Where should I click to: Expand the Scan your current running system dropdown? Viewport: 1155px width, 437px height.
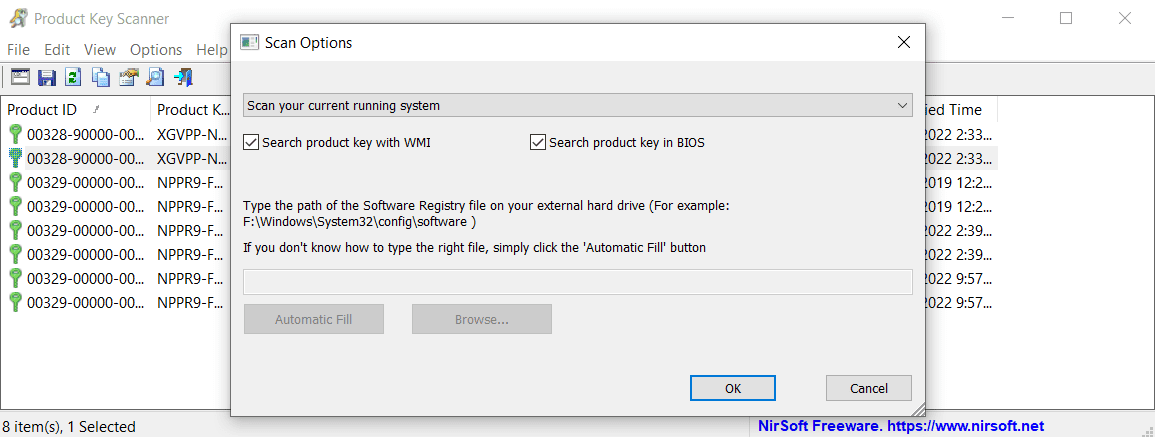[577, 105]
